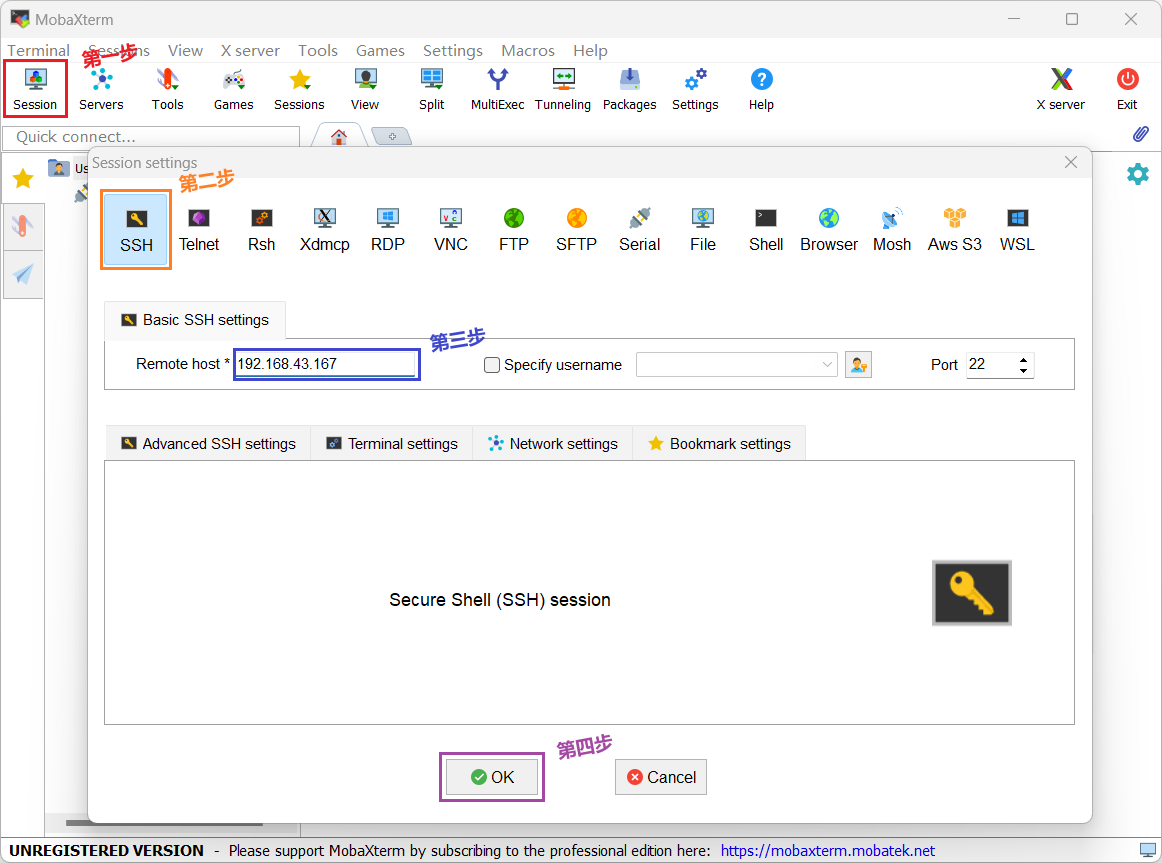This screenshot has height=863, width=1162.
Task: Enable the Specify username checkbox
Action: click(491, 364)
